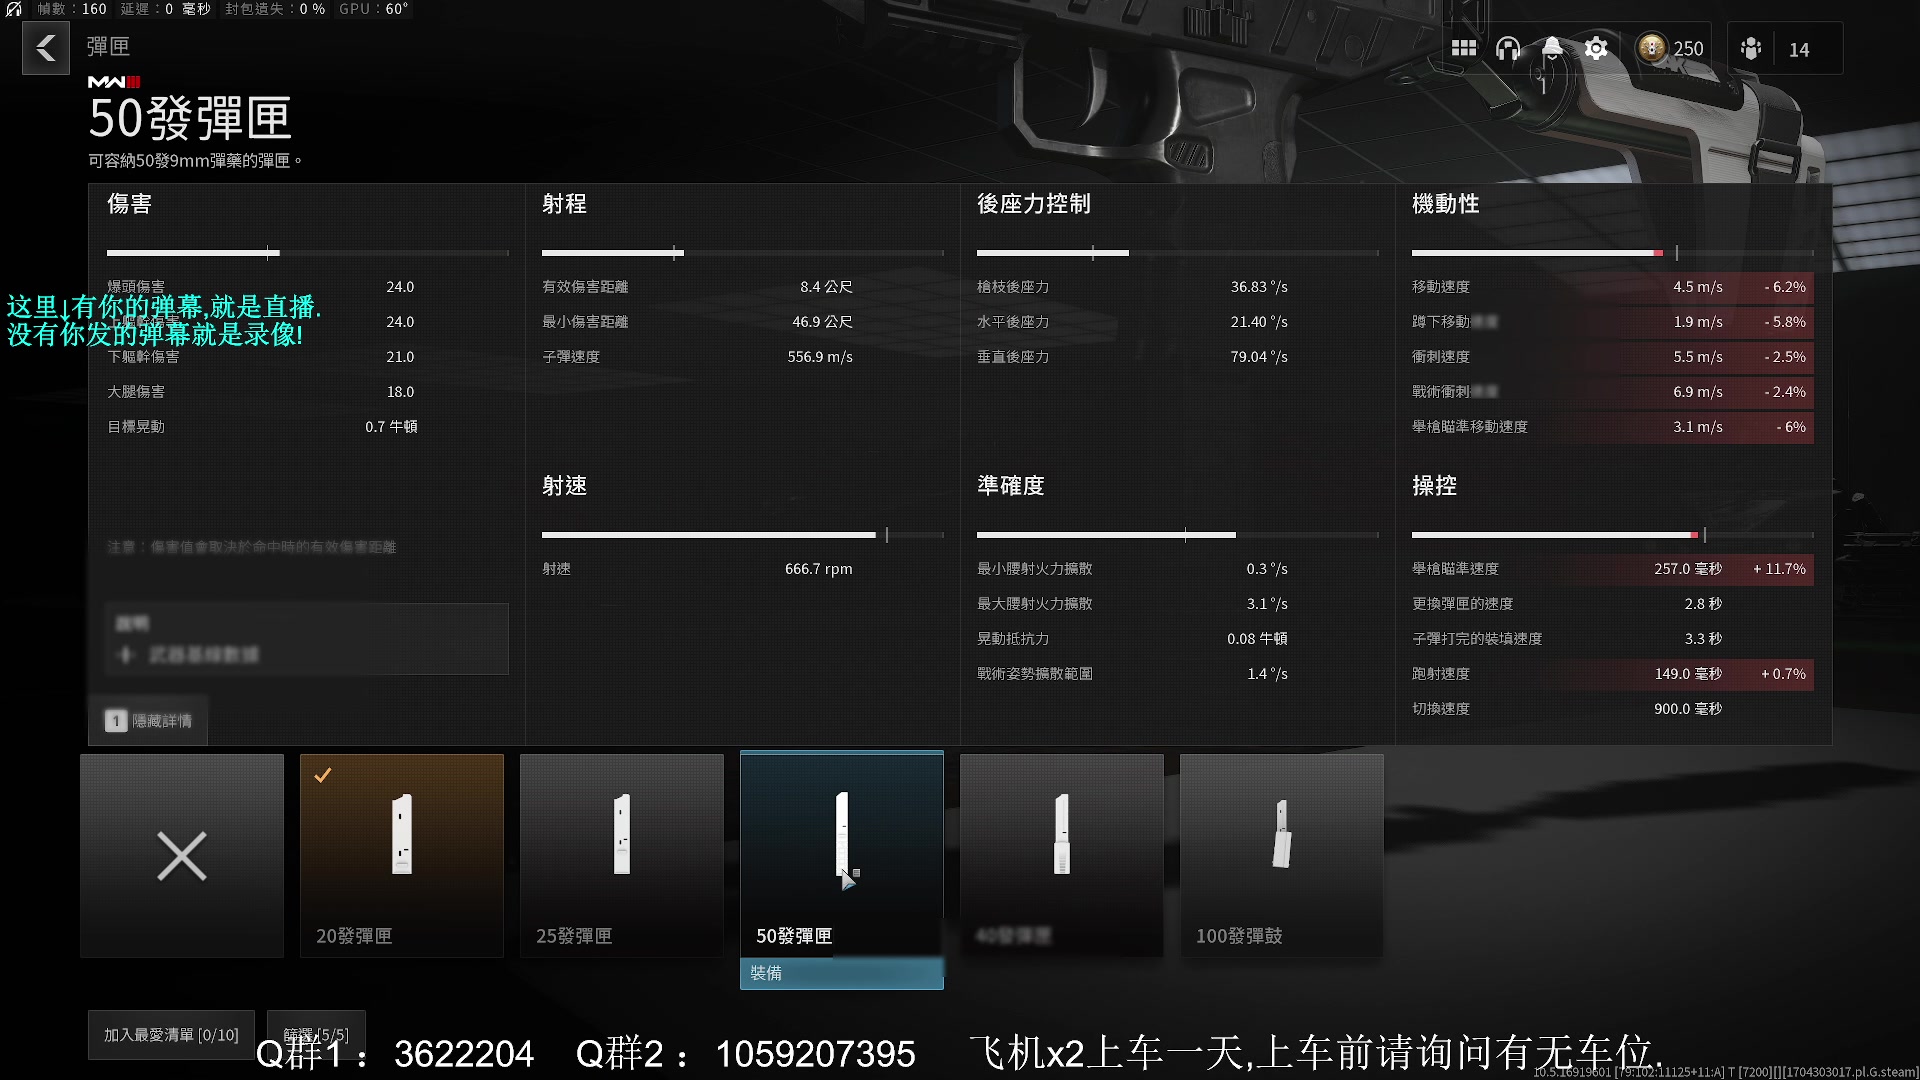Open the grid menu icon

[1464, 48]
